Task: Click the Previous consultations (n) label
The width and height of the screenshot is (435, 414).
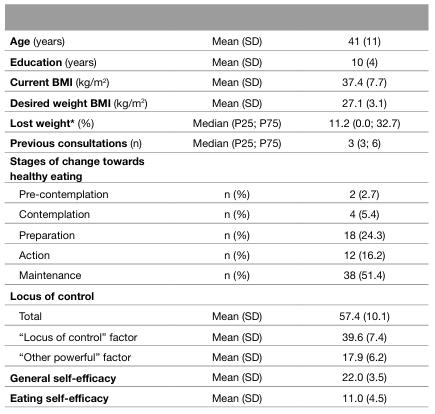Action: [x=76, y=143]
